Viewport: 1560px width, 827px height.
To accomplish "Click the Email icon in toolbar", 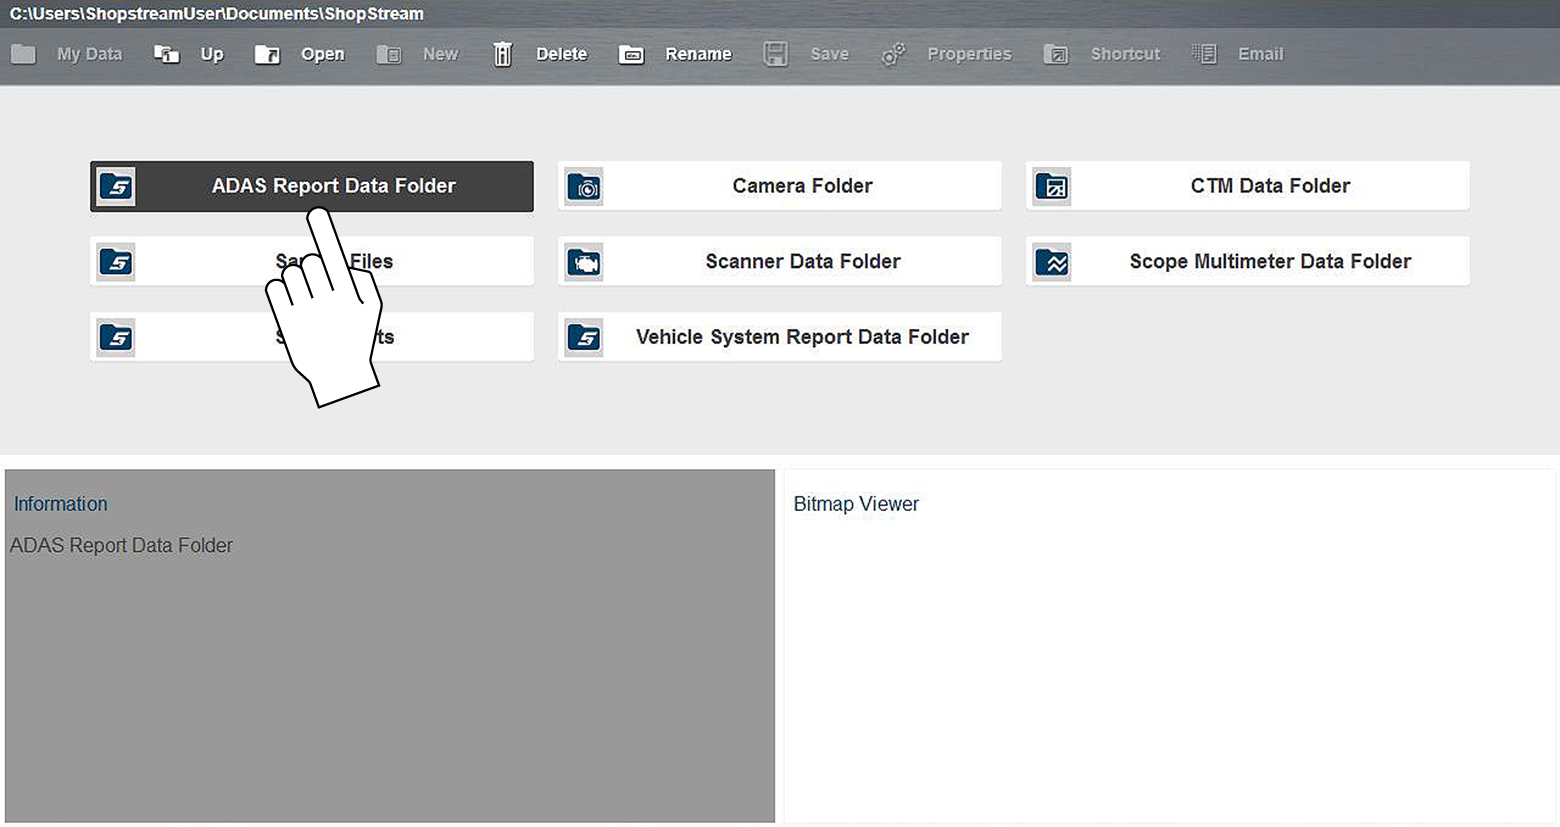I will coord(1204,54).
